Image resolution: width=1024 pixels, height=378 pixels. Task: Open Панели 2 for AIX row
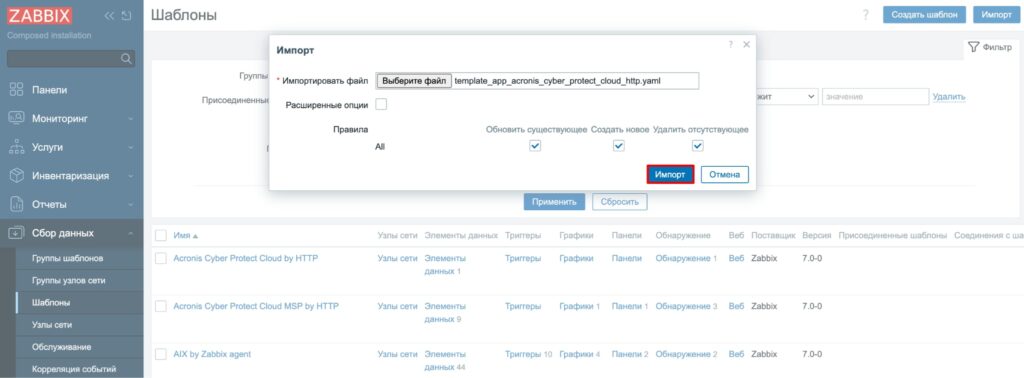(x=630, y=354)
